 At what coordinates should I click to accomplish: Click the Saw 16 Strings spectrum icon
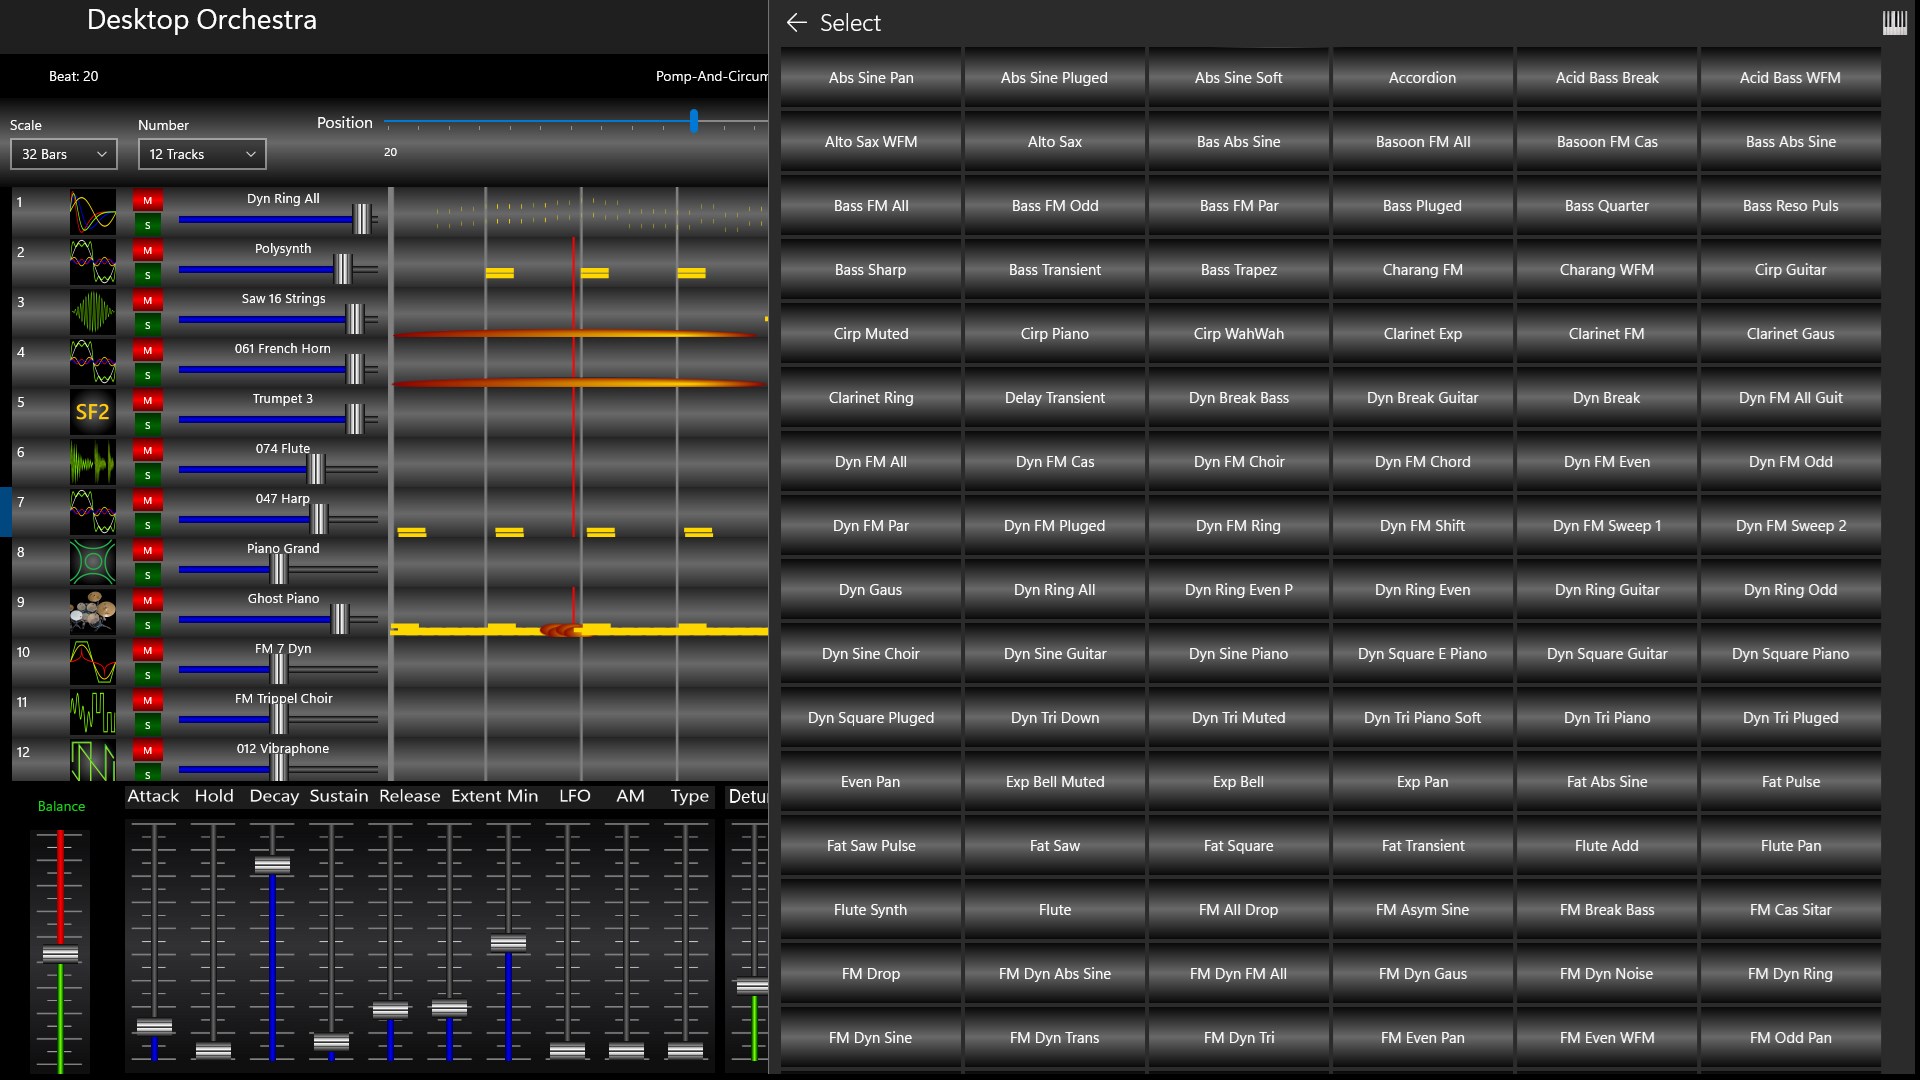(x=92, y=311)
